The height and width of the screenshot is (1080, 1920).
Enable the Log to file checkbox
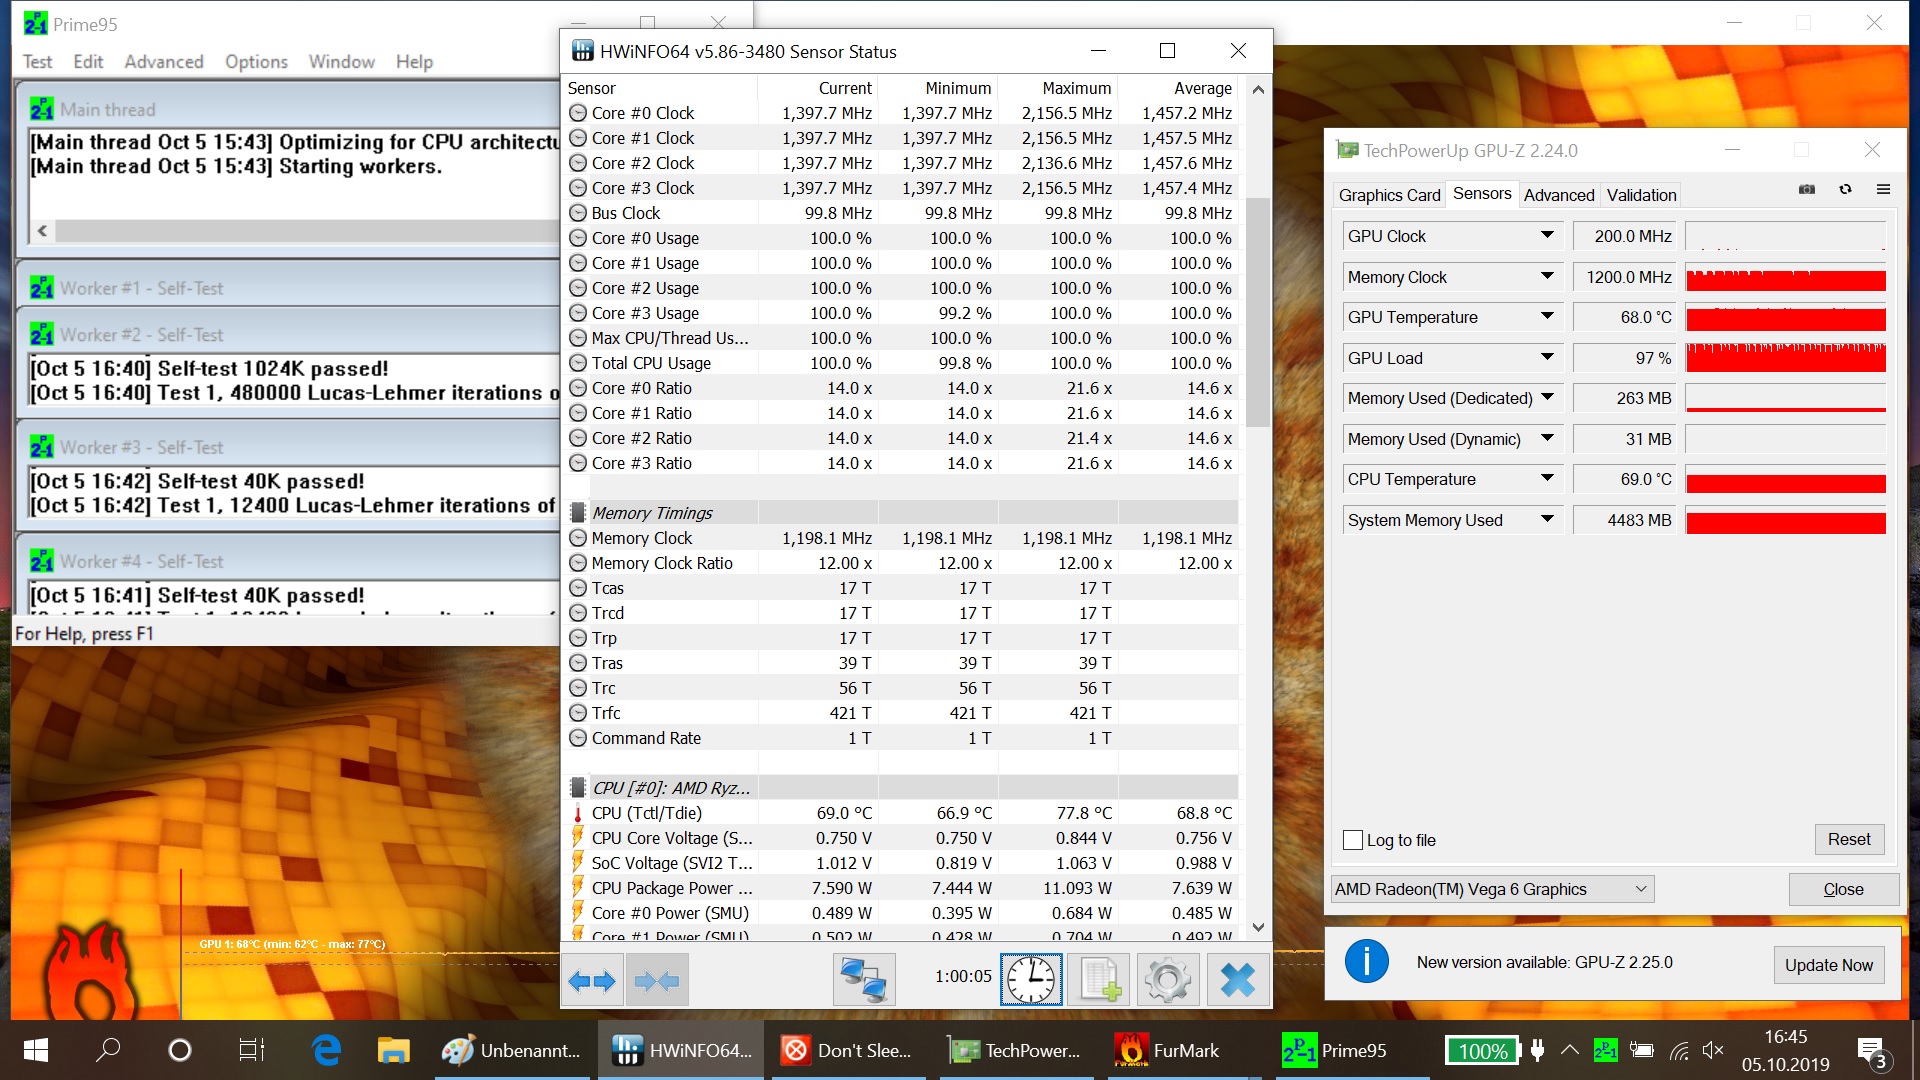point(1353,840)
